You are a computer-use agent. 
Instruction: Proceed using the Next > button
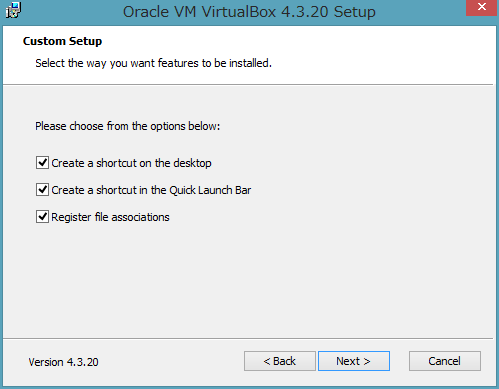pyautogui.click(x=354, y=361)
